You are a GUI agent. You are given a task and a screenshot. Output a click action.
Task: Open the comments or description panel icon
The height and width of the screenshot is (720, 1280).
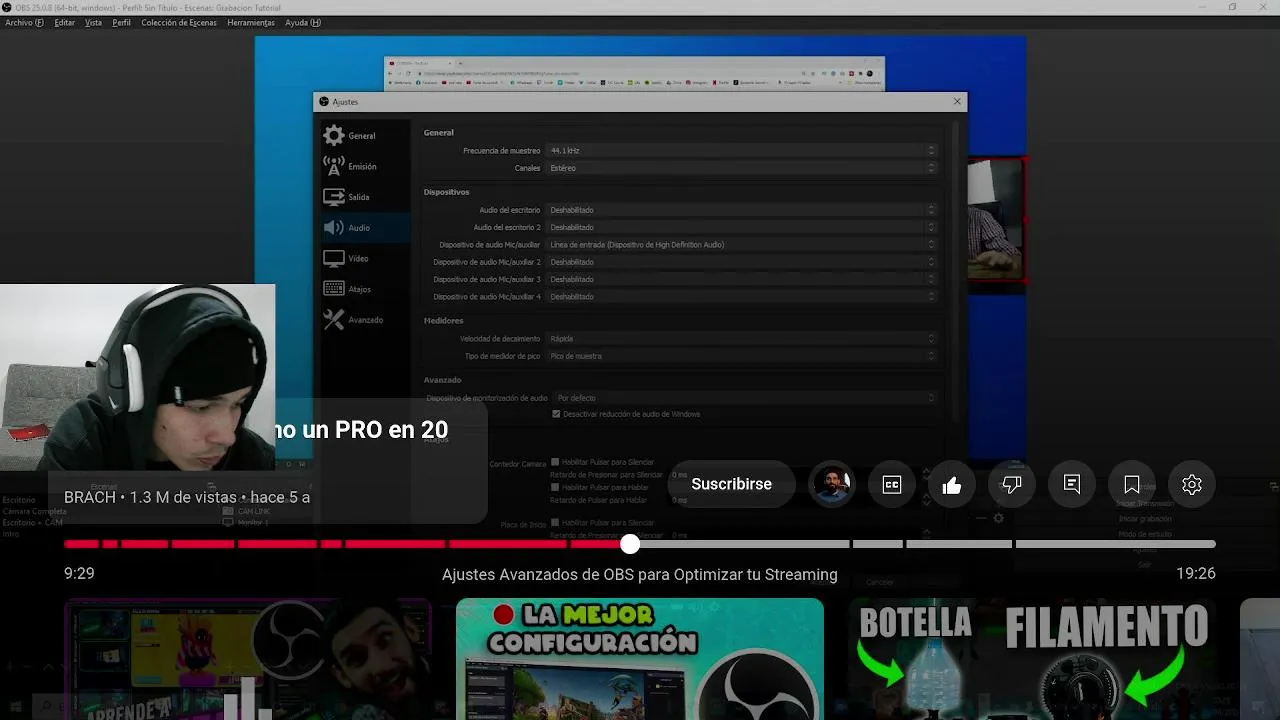tap(1072, 484)
